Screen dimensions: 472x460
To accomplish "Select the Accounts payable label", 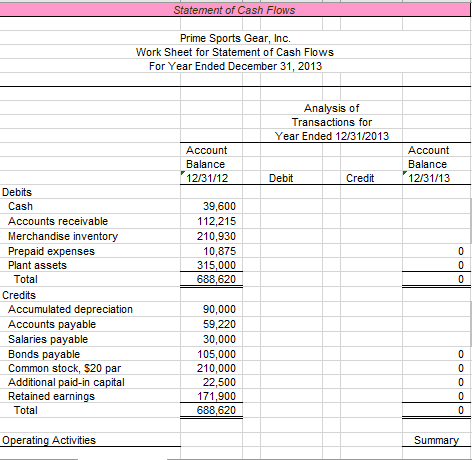I will click(52, 324).
